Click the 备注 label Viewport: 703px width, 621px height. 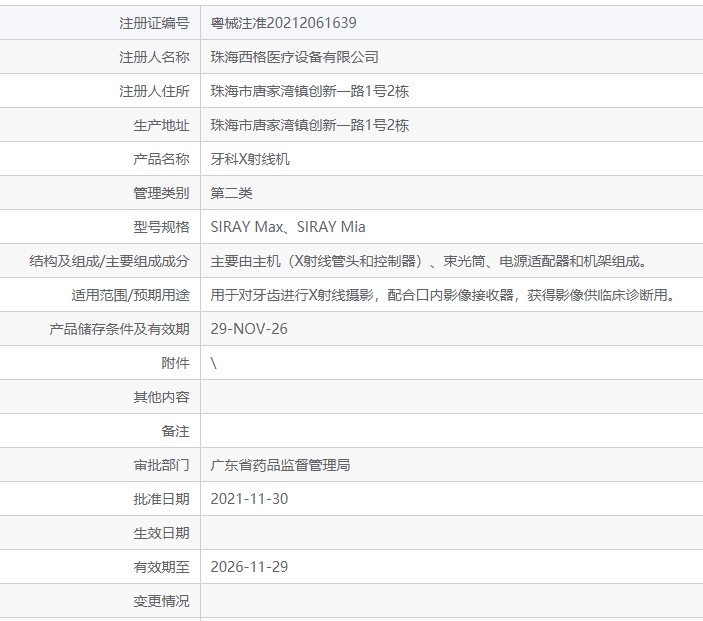point(175,431)
